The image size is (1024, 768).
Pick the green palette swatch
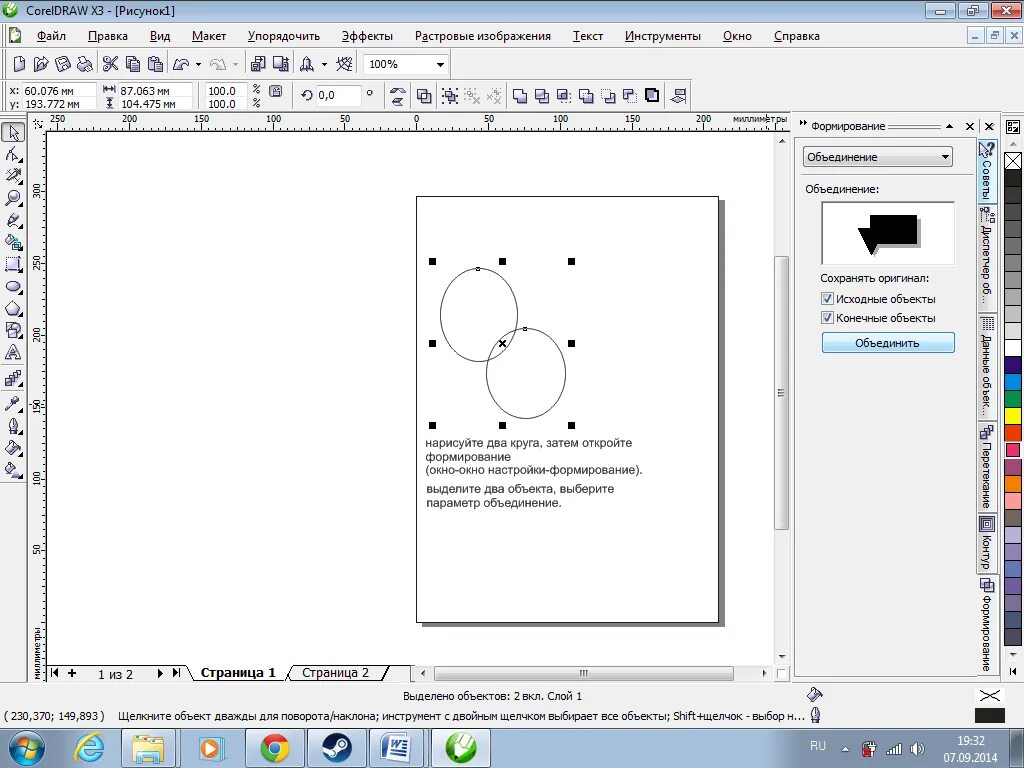coord(1013,398)
